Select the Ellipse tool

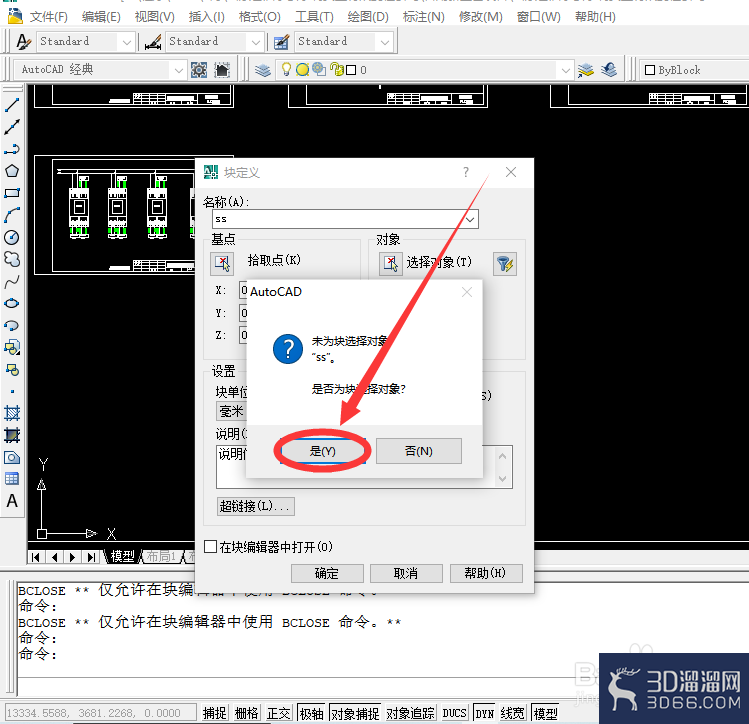click(11, 303)
